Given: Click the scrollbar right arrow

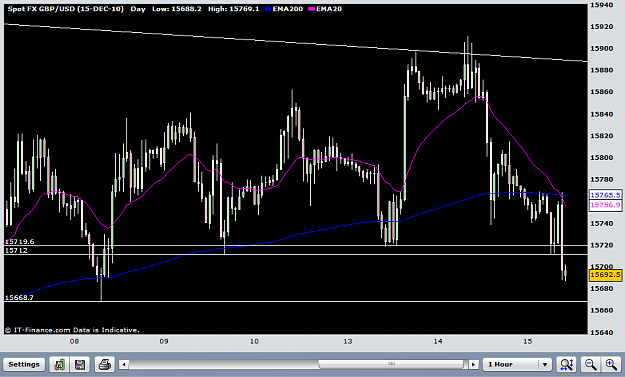Looking at the screenshot, I should (473, 364).
